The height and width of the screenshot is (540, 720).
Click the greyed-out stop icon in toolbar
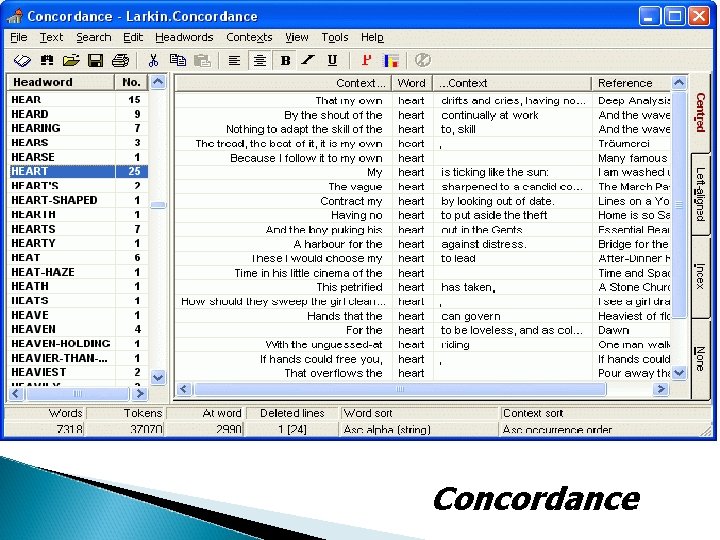coord(422,60)
